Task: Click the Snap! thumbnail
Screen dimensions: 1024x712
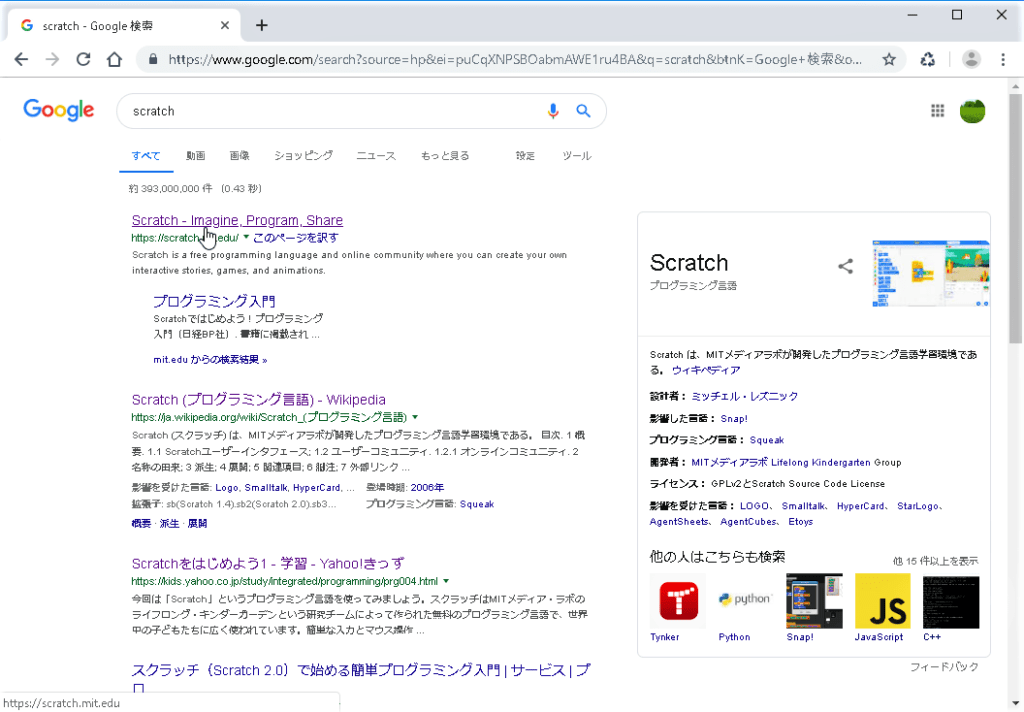Action: (x=814, y=601)
